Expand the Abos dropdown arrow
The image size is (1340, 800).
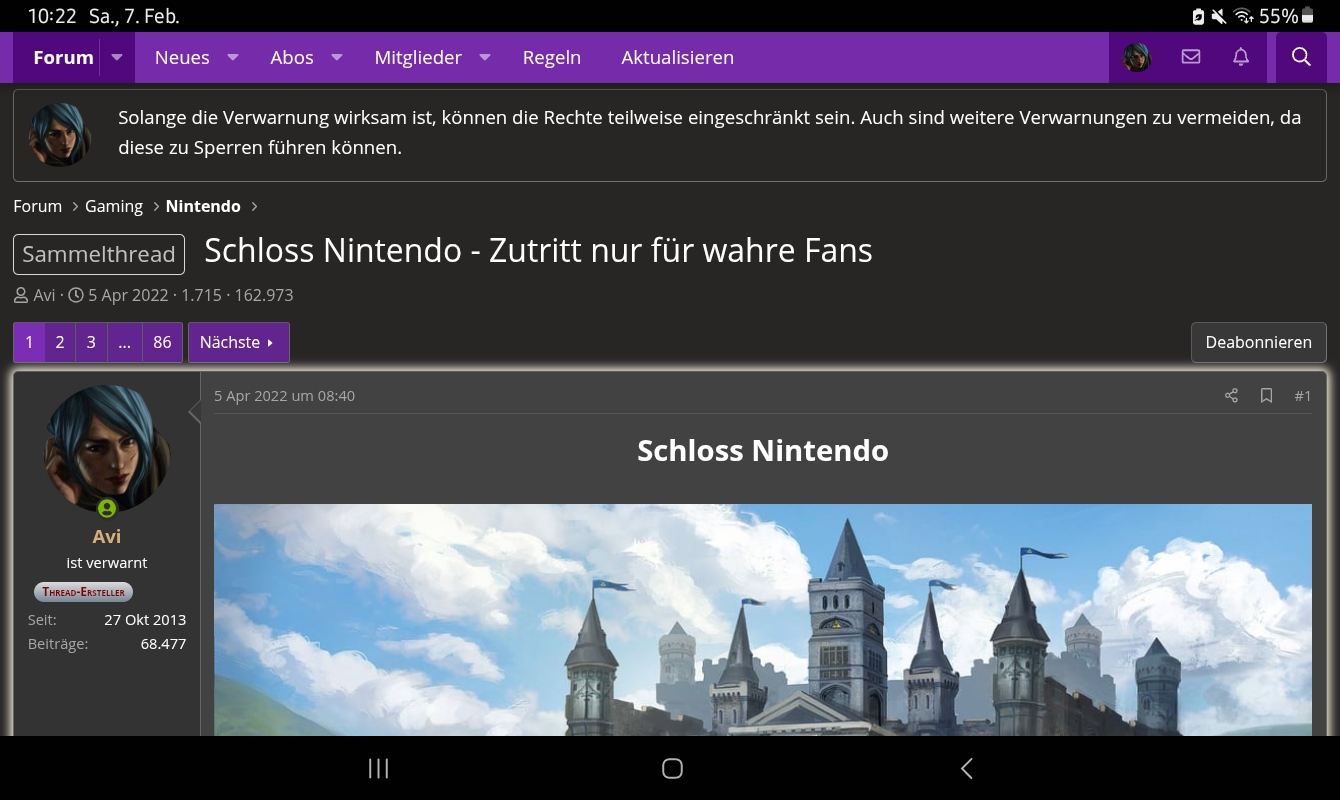[337, 57]
